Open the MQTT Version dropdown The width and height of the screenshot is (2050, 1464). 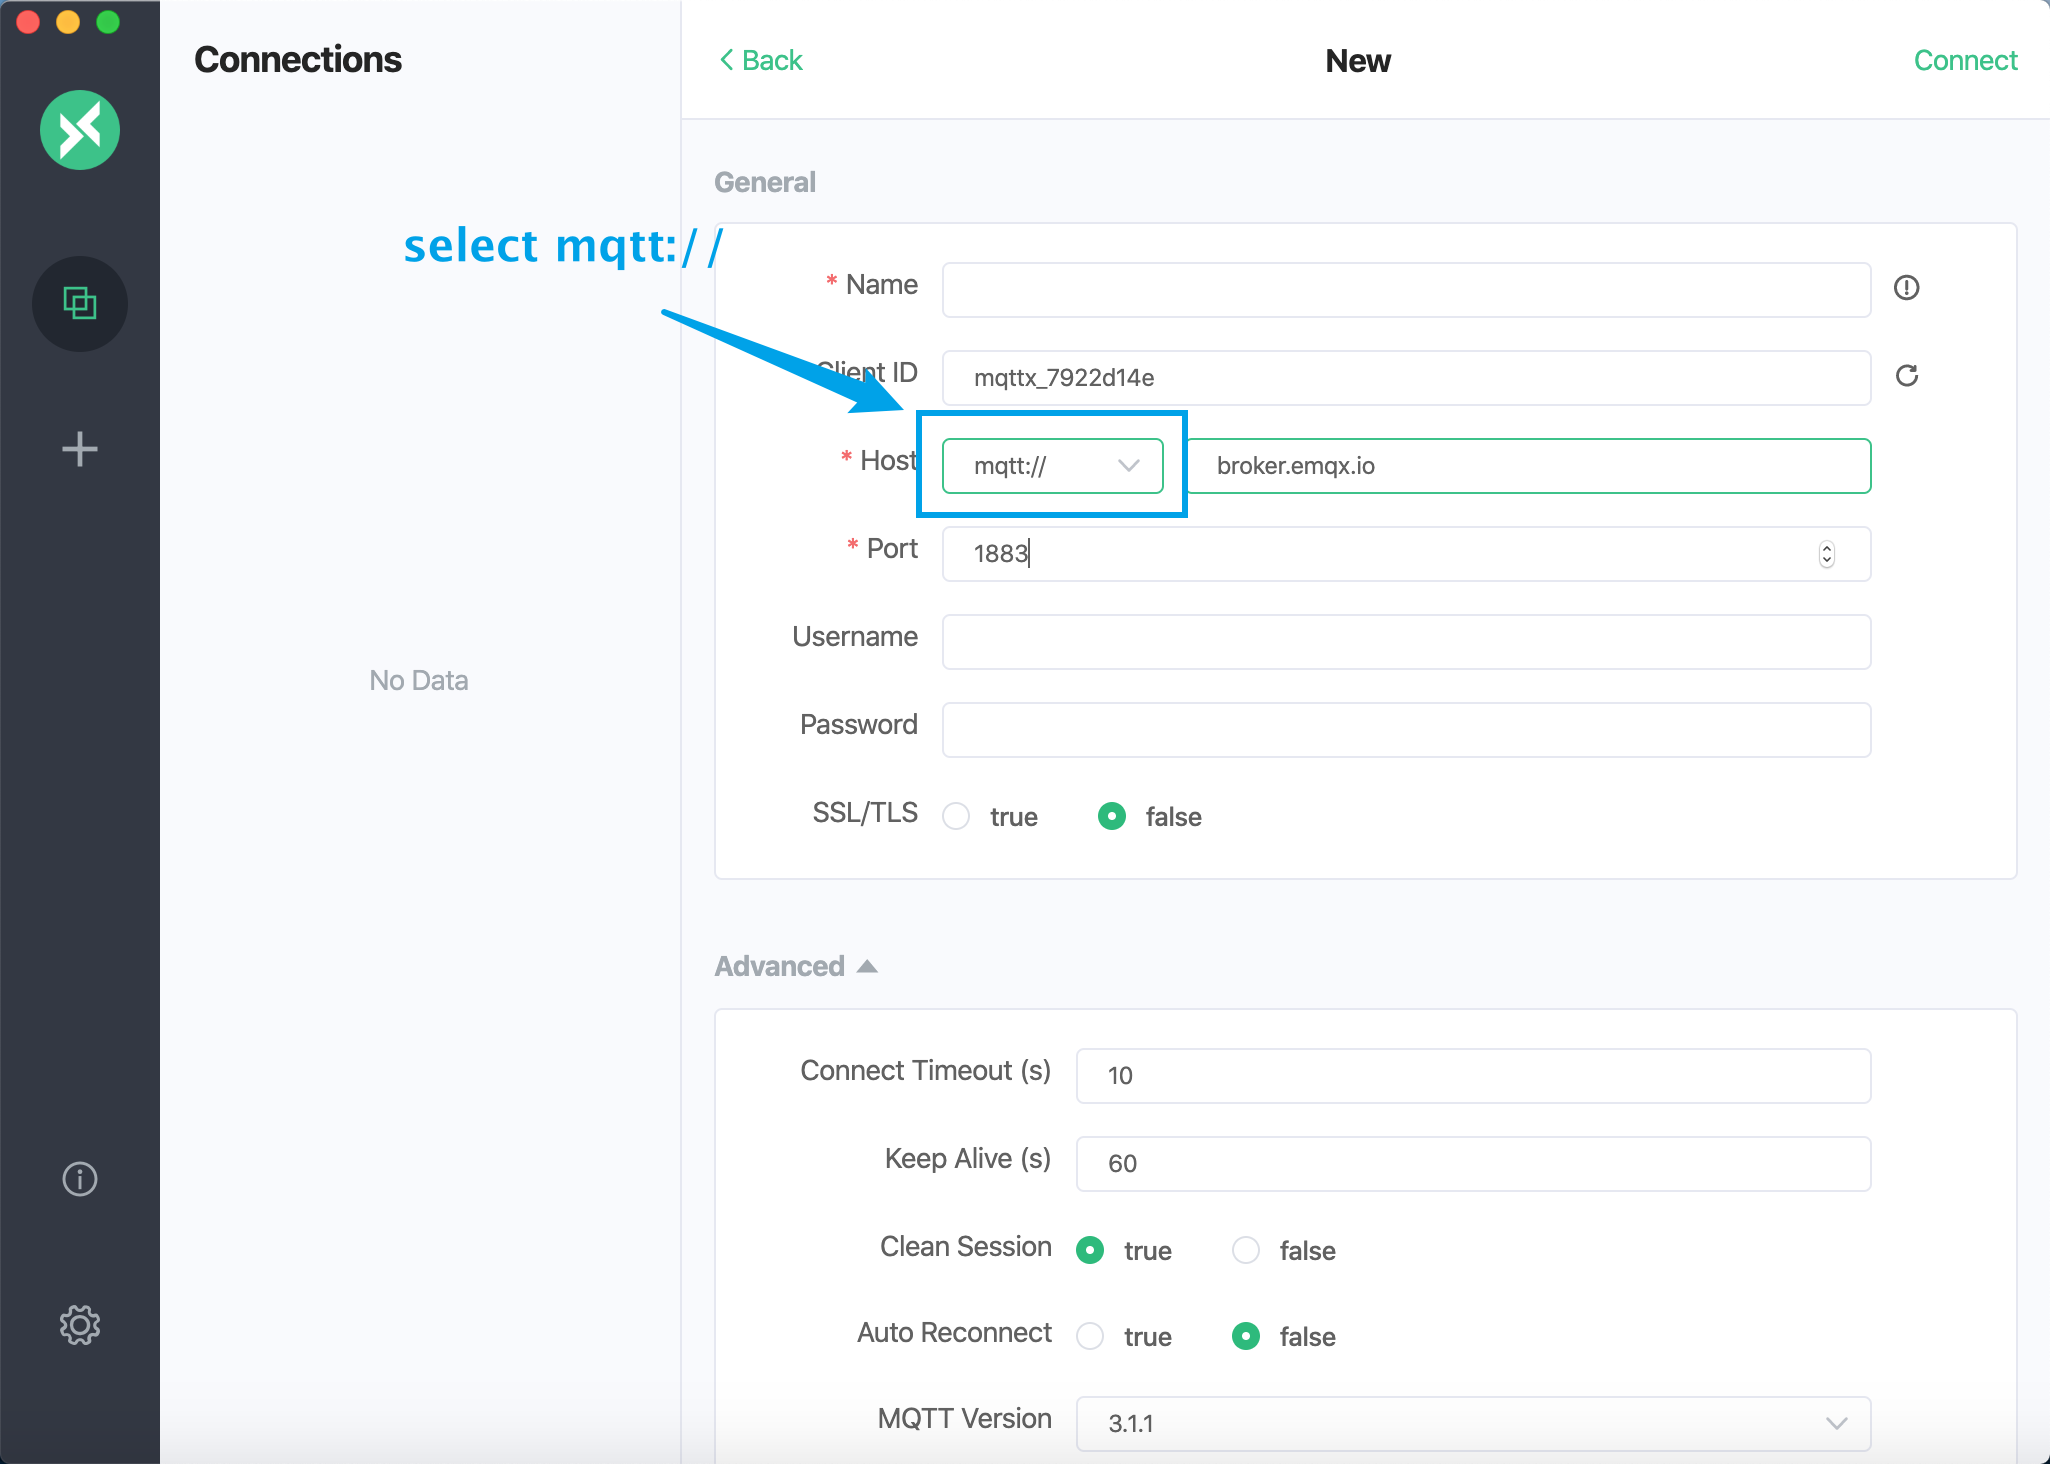tap(1473, 1423)
